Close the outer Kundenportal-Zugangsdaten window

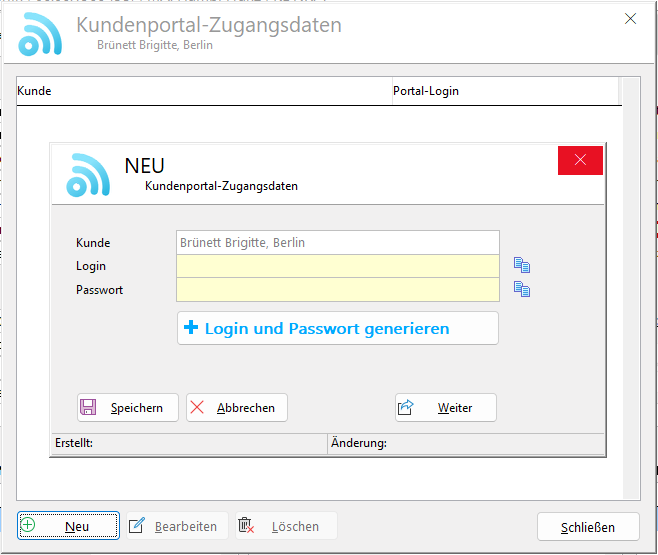coord(630,18)
